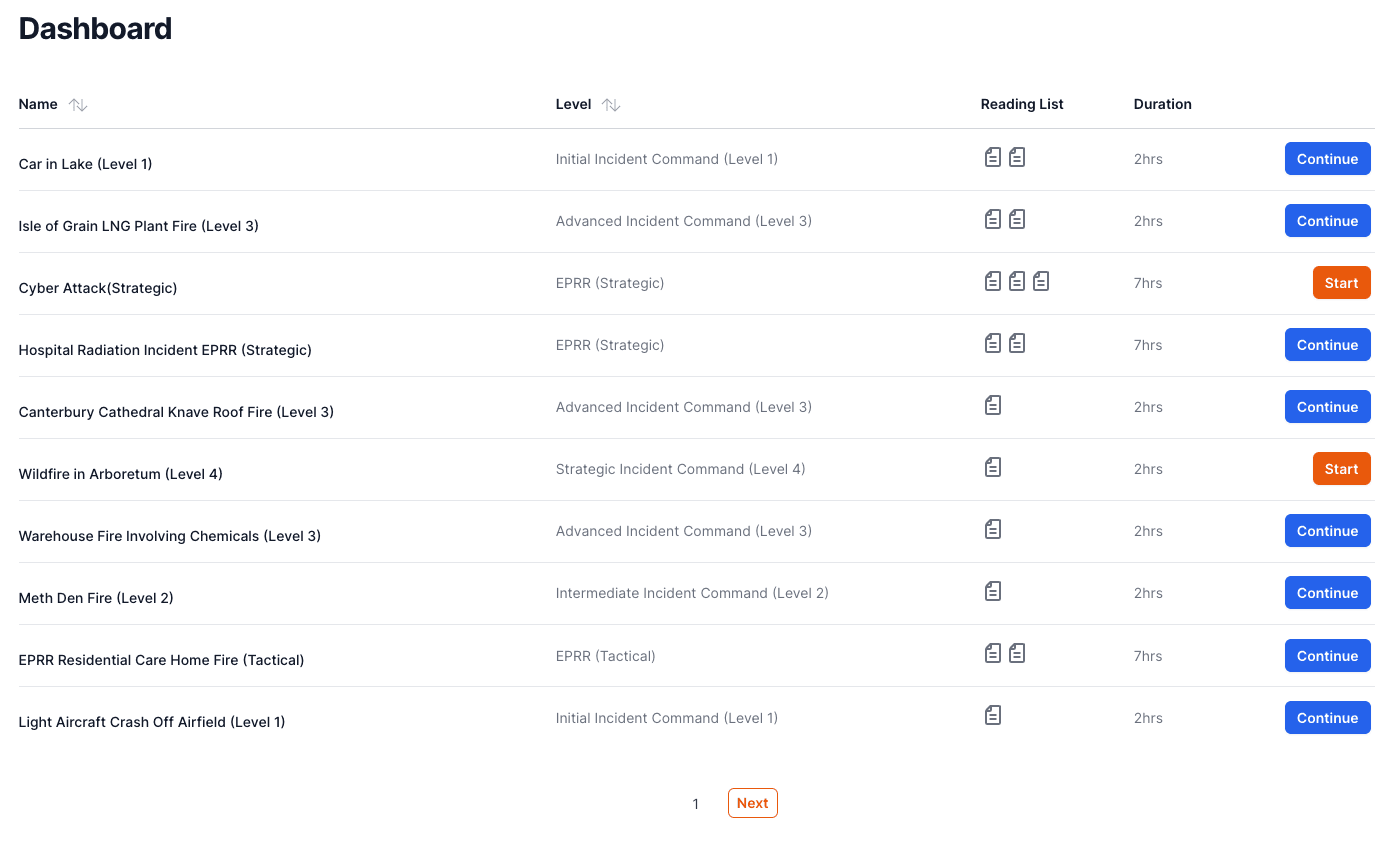Open reading document for Canterbury Cathedral fire
The width and height of the screenshot is (1400, 859).
[993, 405]
